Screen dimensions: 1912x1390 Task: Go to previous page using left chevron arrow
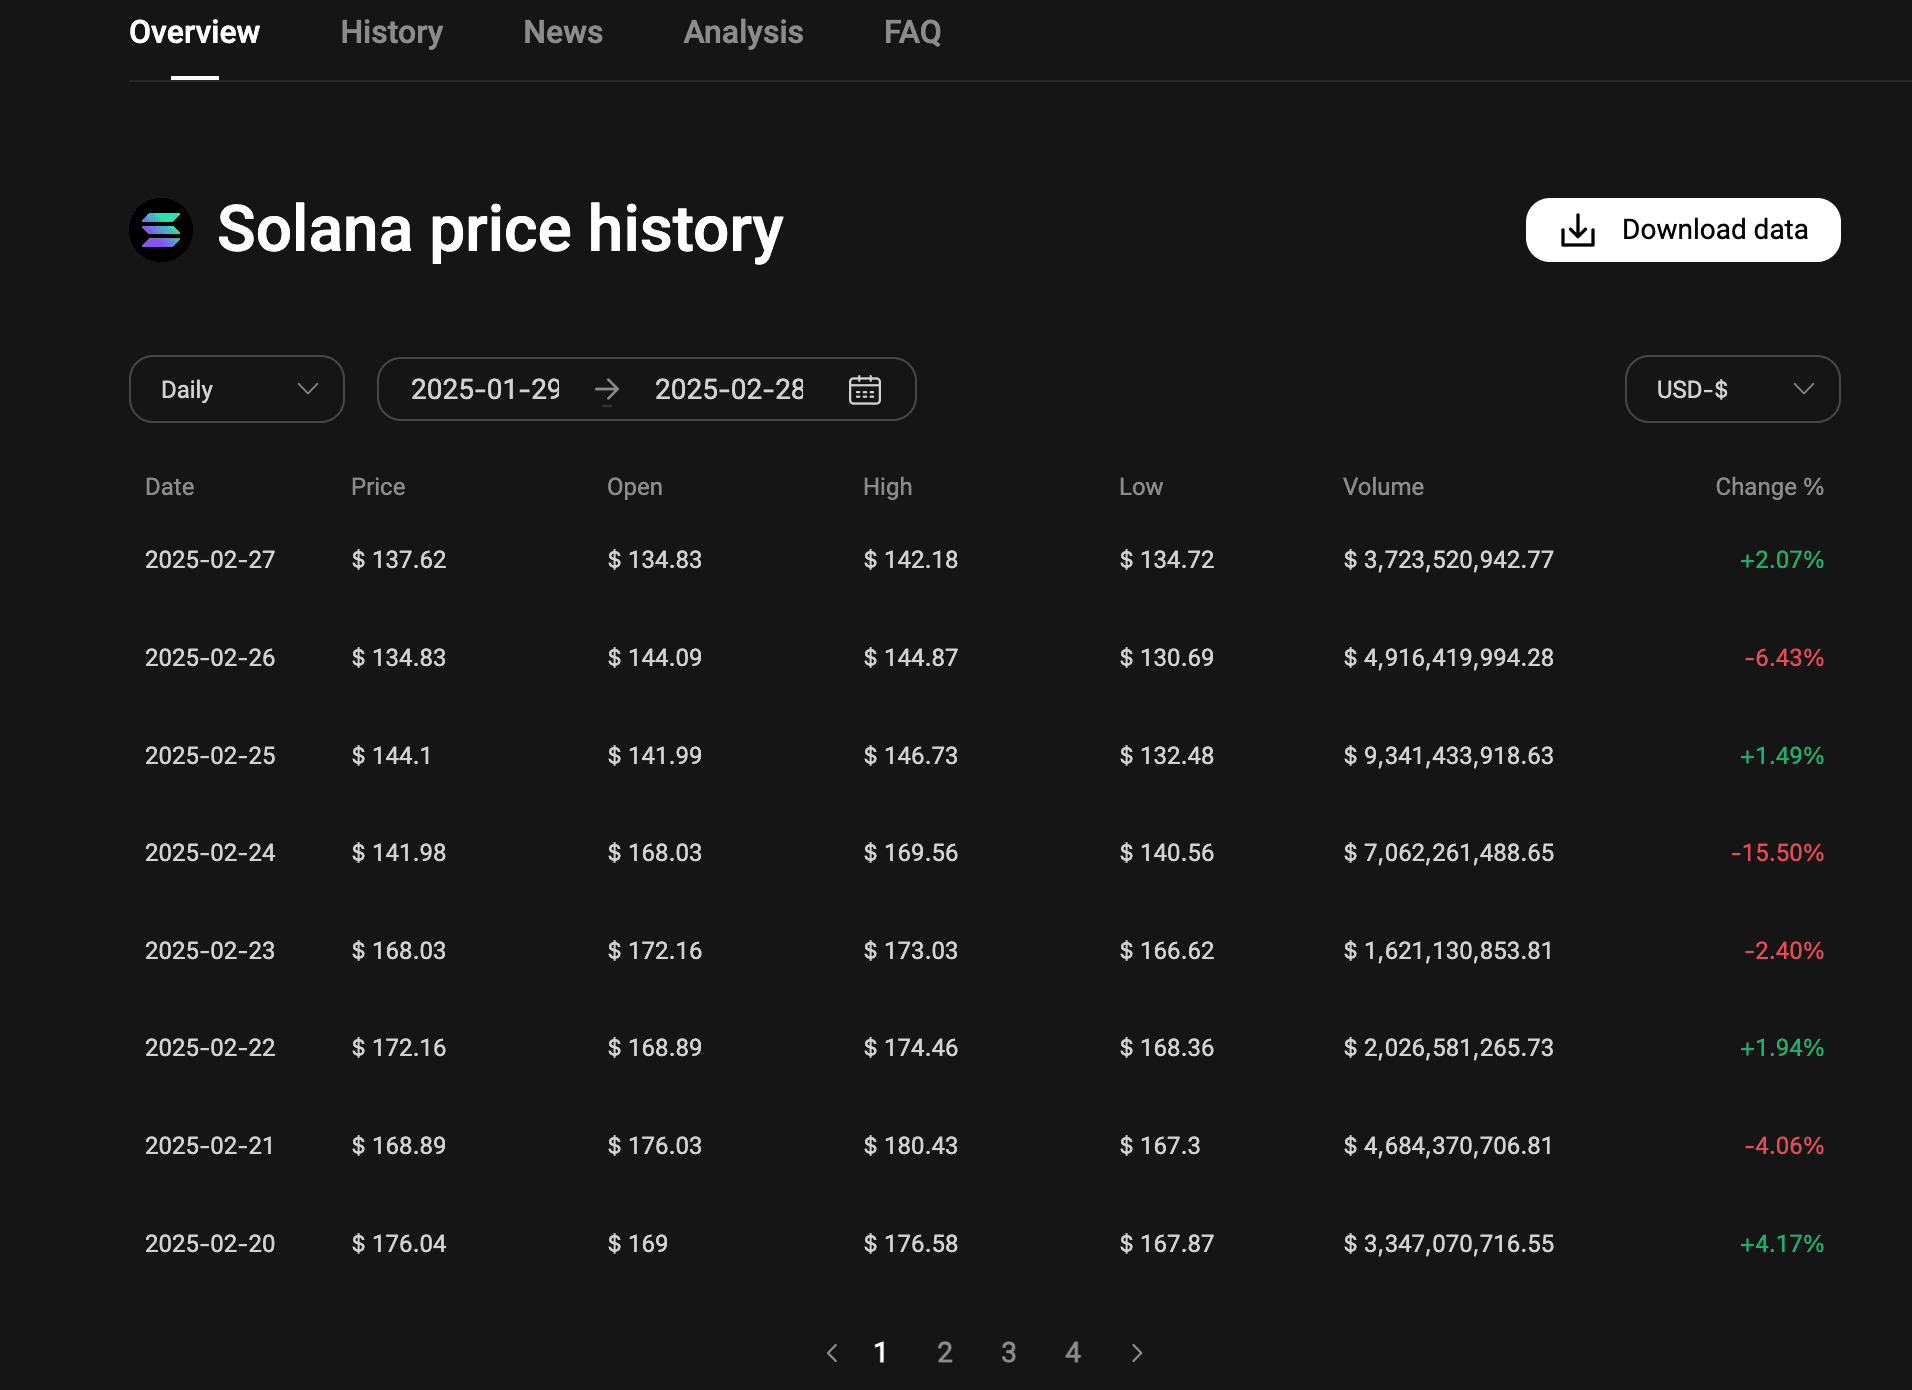(832, 1352)
